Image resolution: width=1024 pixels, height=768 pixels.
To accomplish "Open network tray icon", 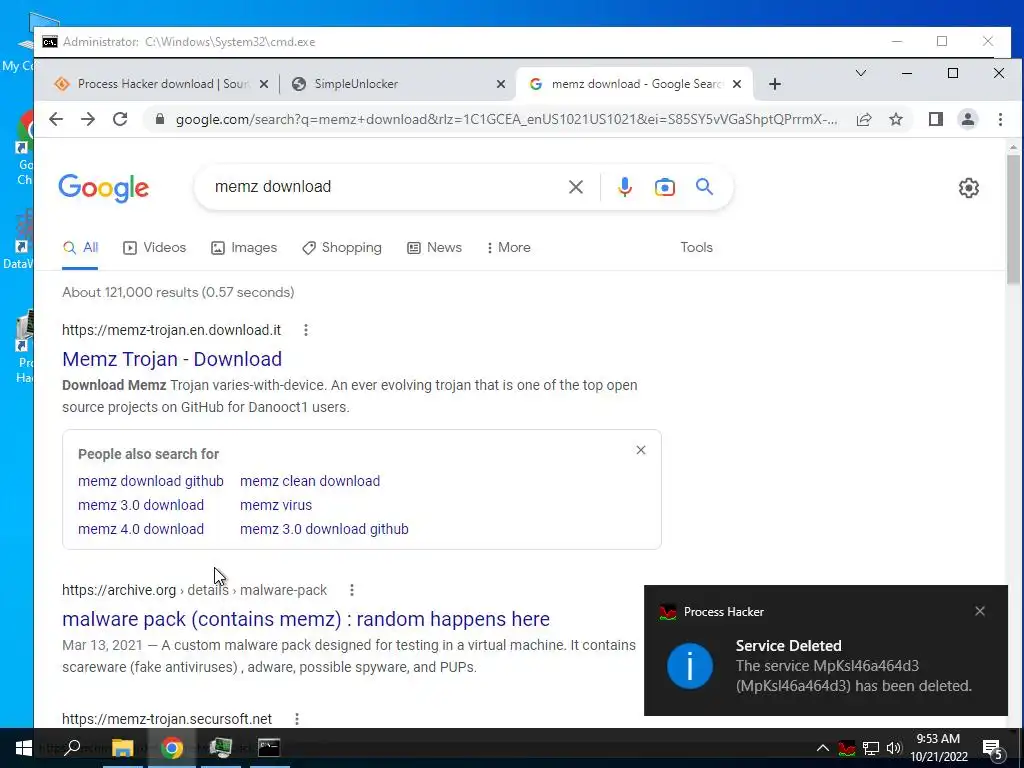I will [x=871, y=748].
